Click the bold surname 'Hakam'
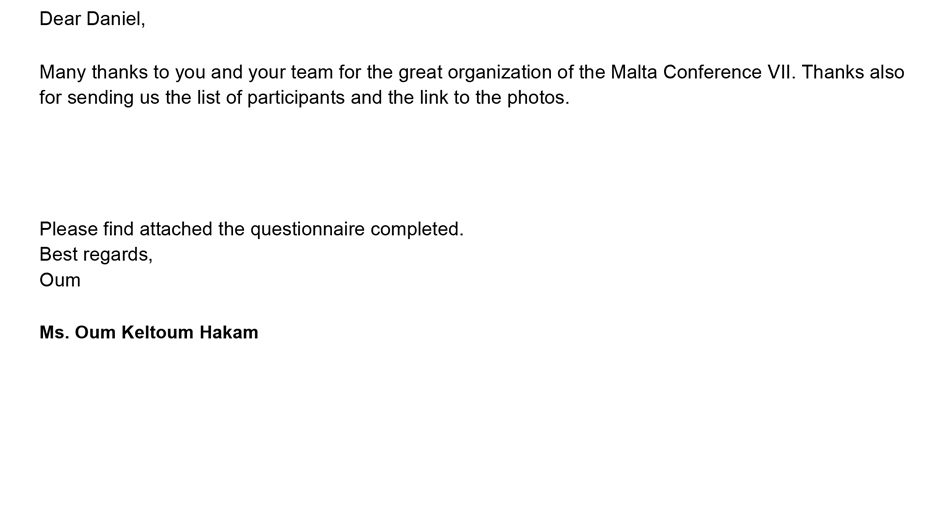The width and height of the screenshot is (950, 508). (229, 332)
